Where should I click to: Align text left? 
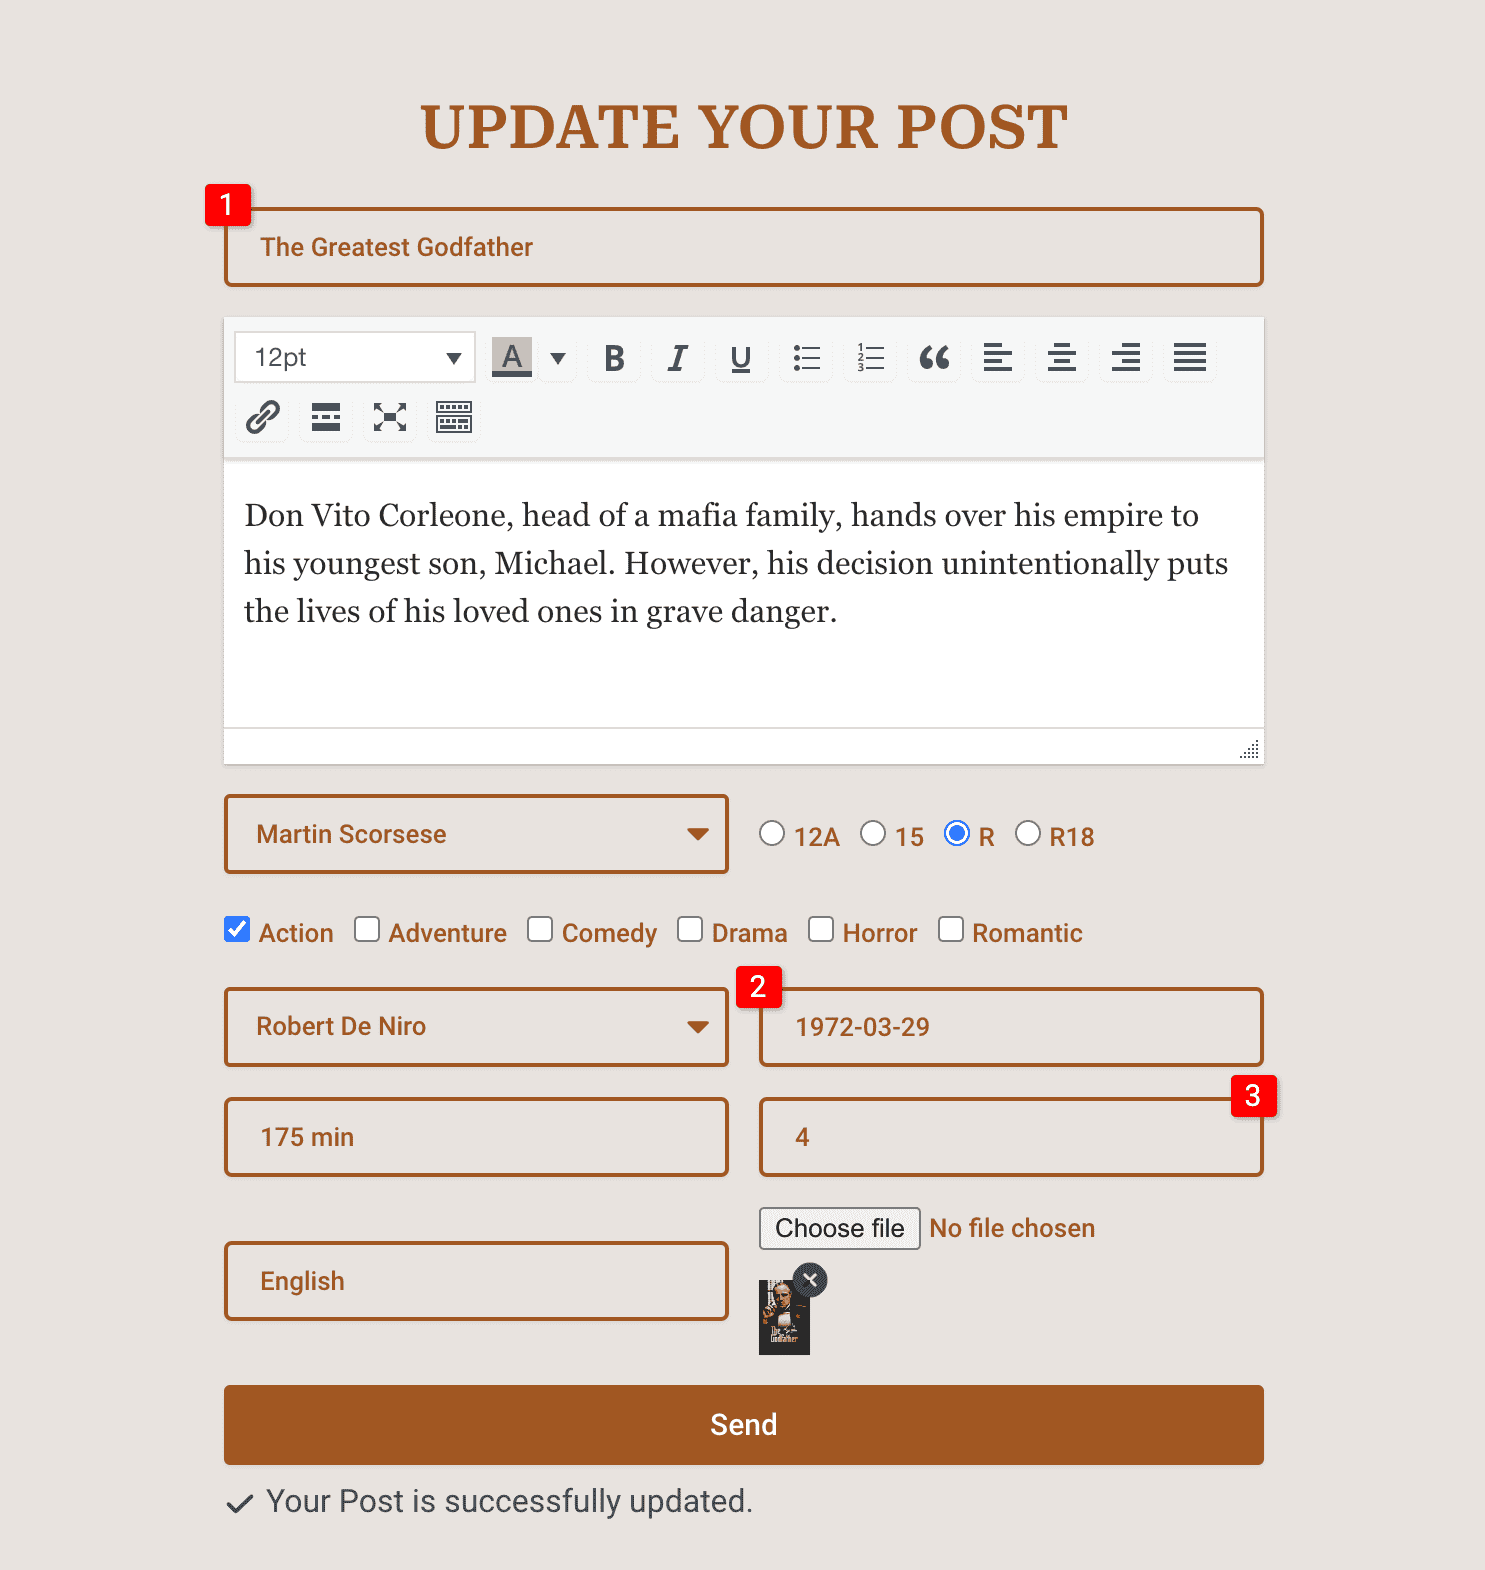coord(998,358)
